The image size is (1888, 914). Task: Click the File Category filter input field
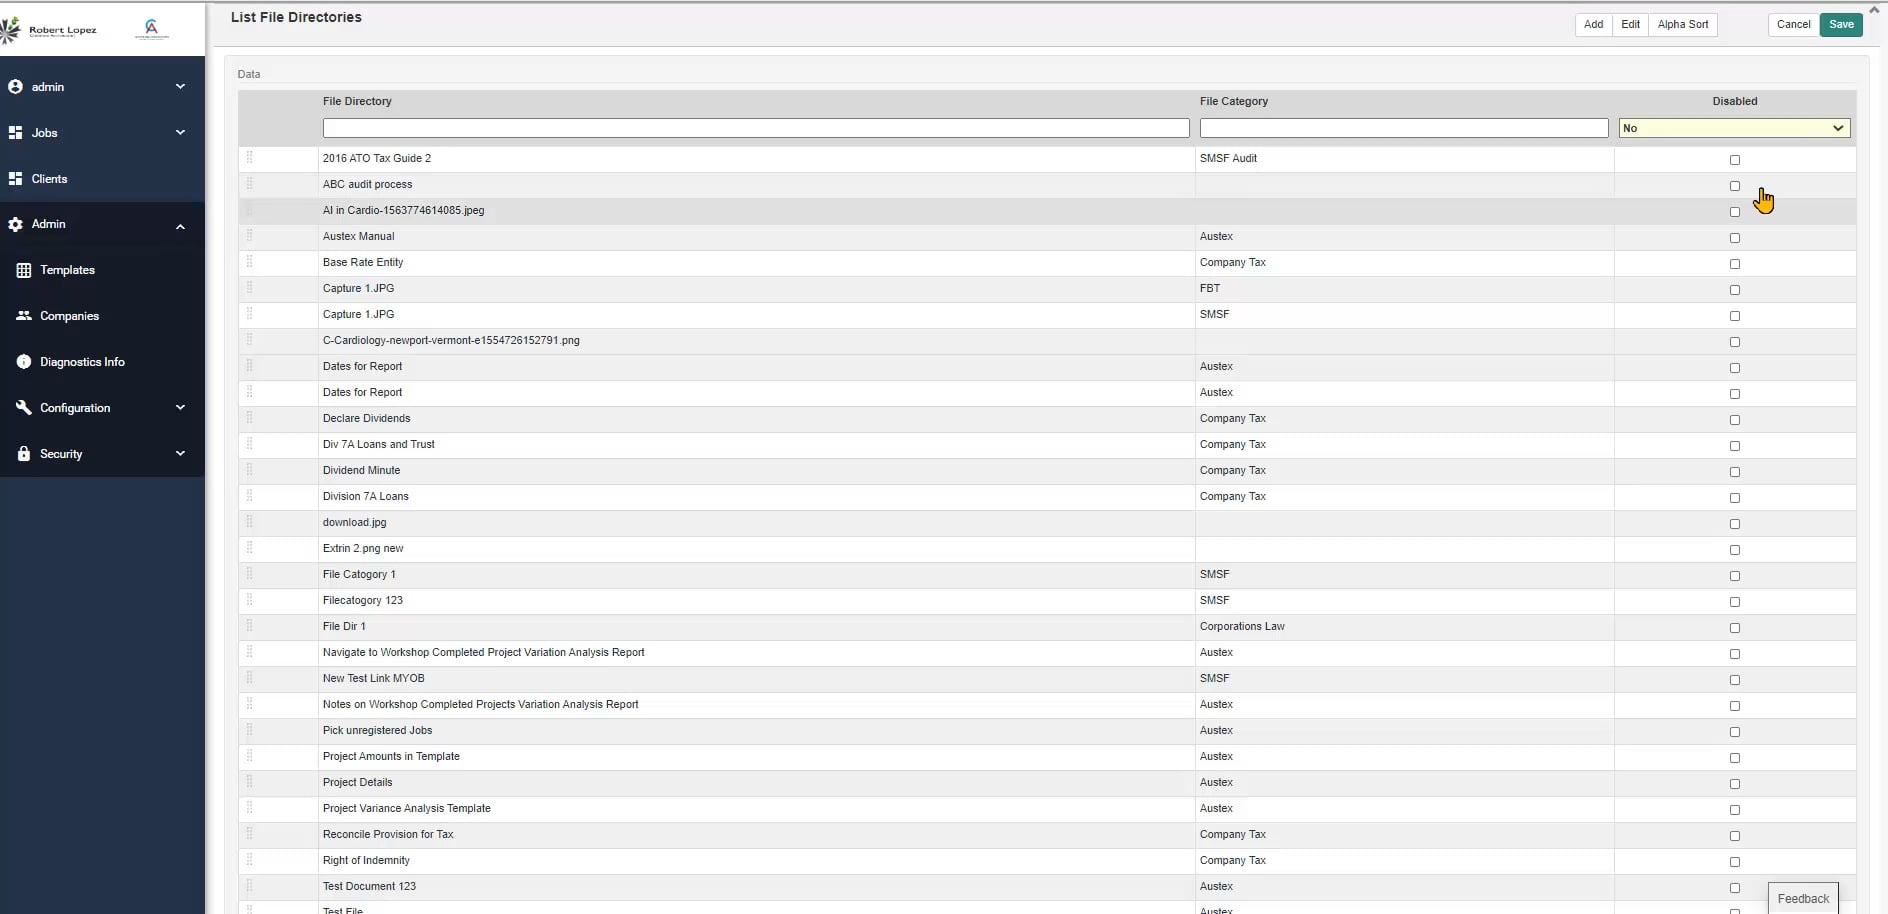(x=1404, y=128)
